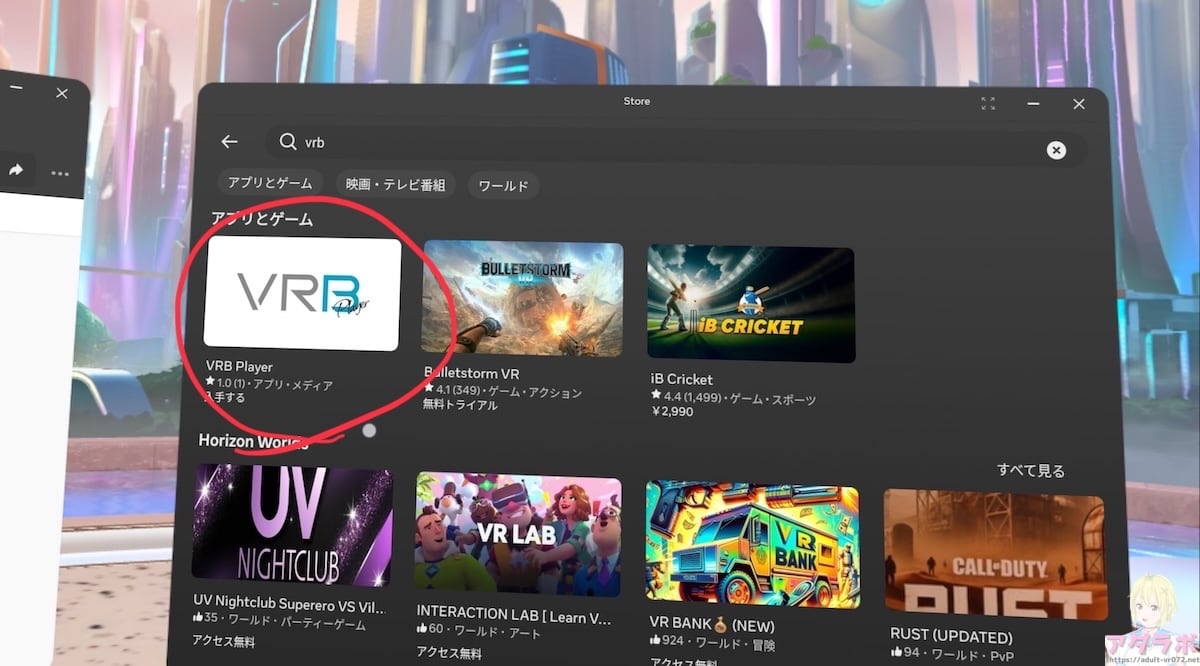Click the back arrow in Store
This screenshot has width=1200, height=666.
(x=229, y=142)
